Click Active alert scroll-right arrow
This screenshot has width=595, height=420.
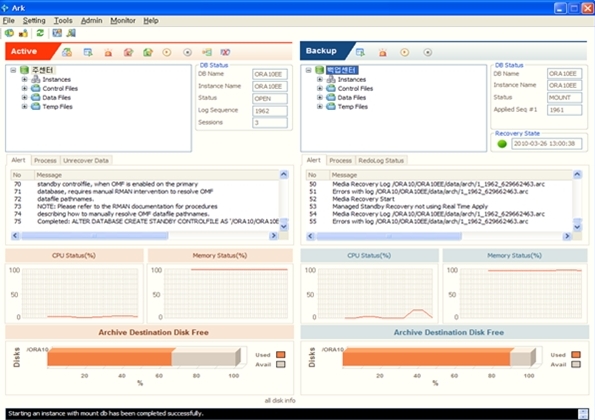[273, 236]
